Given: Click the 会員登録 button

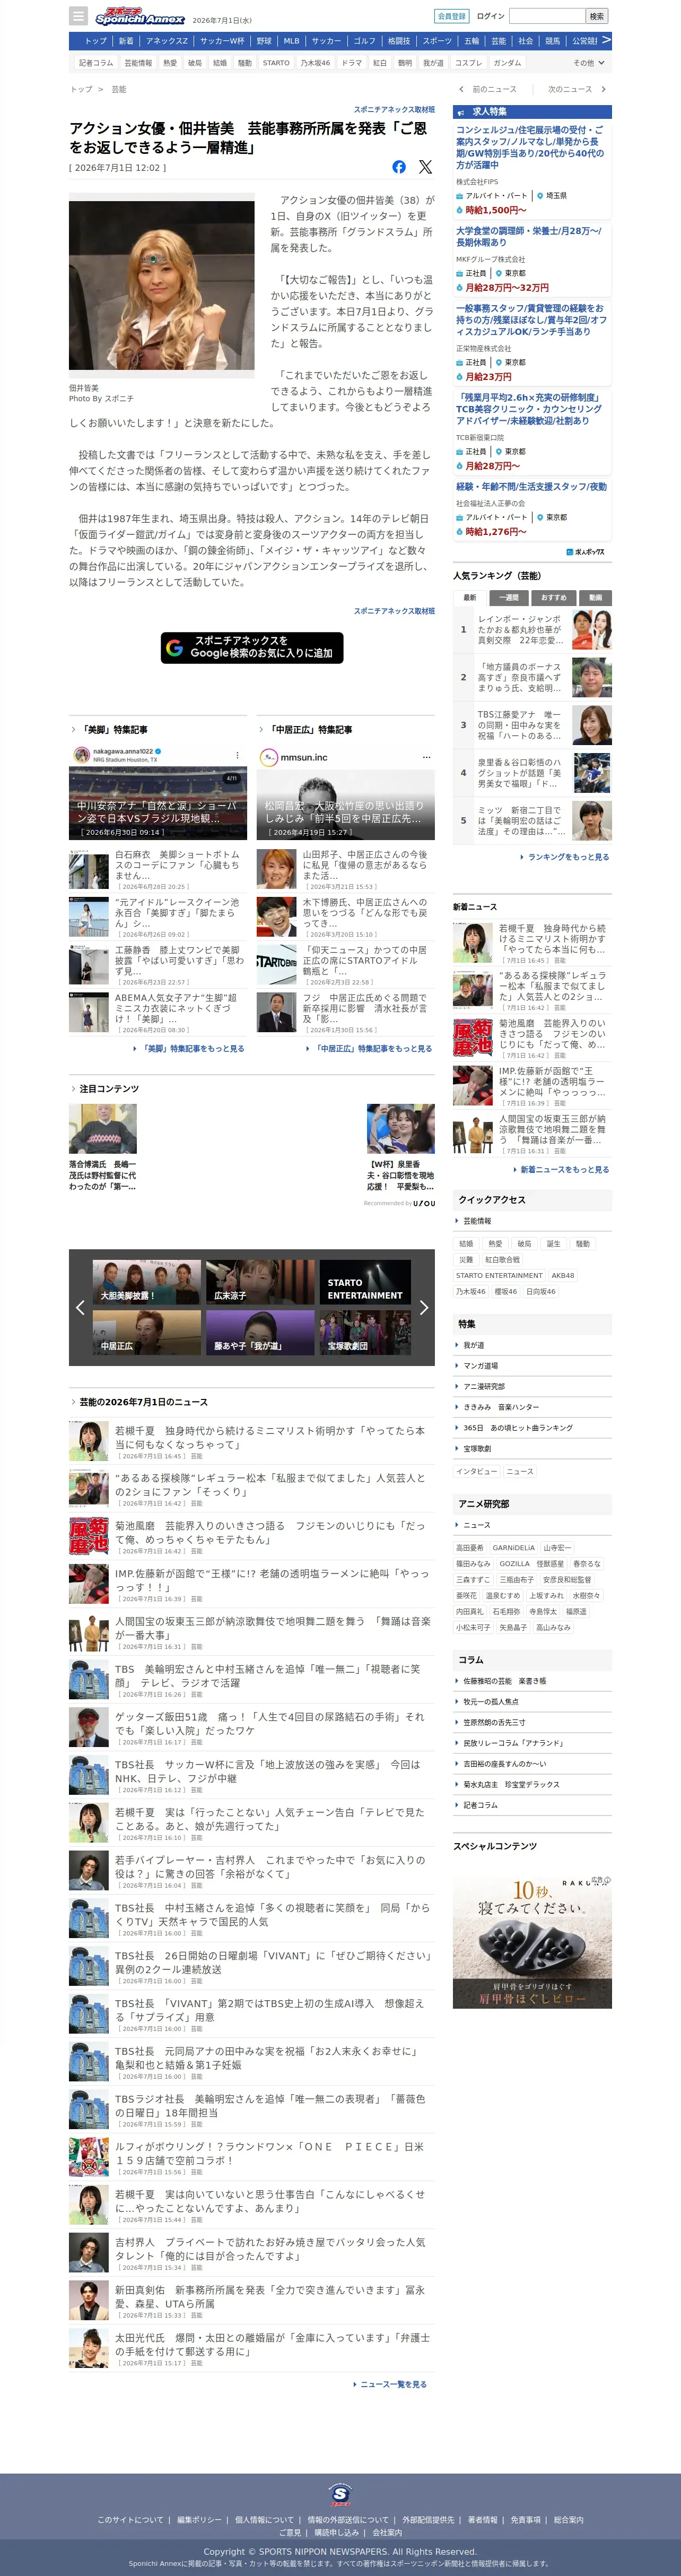Looking at the screenshot, I should [452, 16].
